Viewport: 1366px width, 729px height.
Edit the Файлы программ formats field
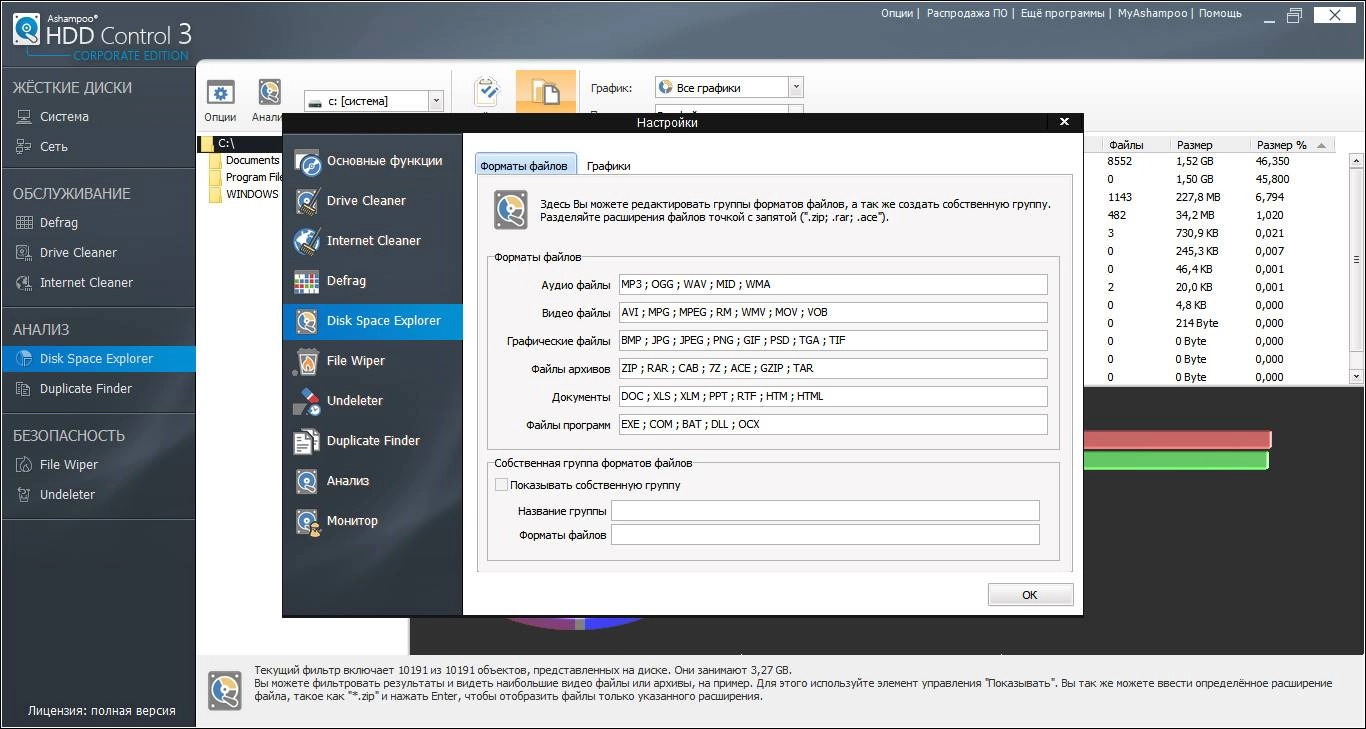(x=833, y=425)
